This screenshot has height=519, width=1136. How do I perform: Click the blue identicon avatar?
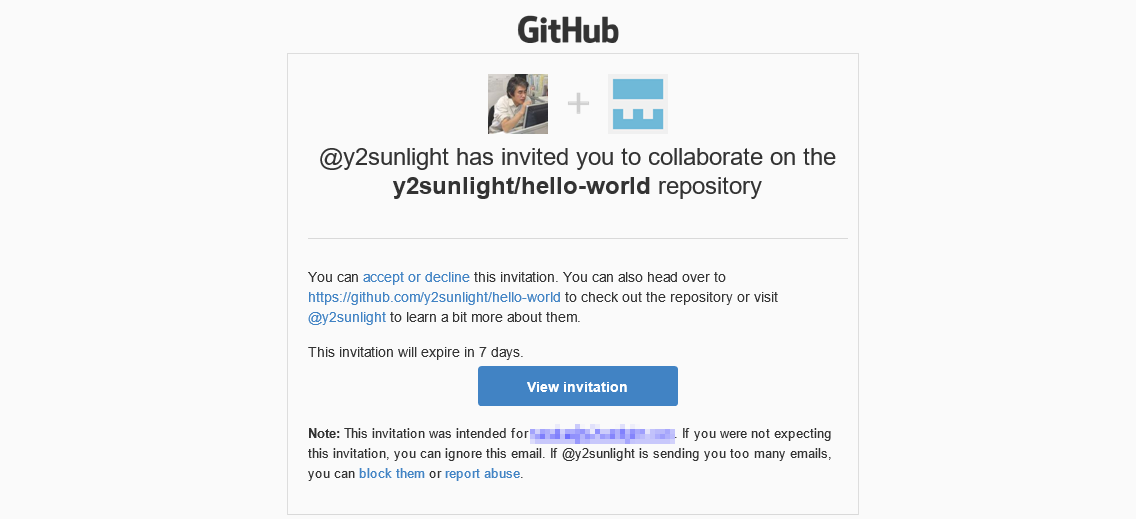[638, 104]
